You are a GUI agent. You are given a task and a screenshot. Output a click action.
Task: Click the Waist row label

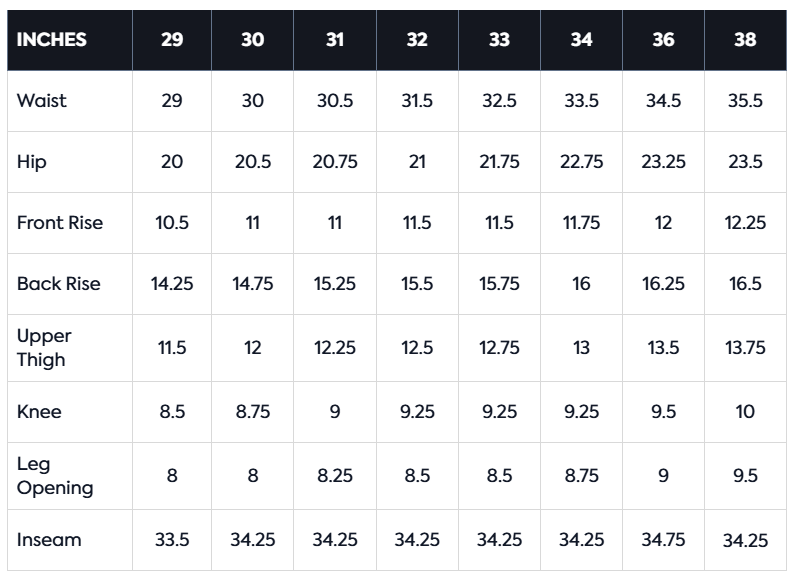[42, 101]
